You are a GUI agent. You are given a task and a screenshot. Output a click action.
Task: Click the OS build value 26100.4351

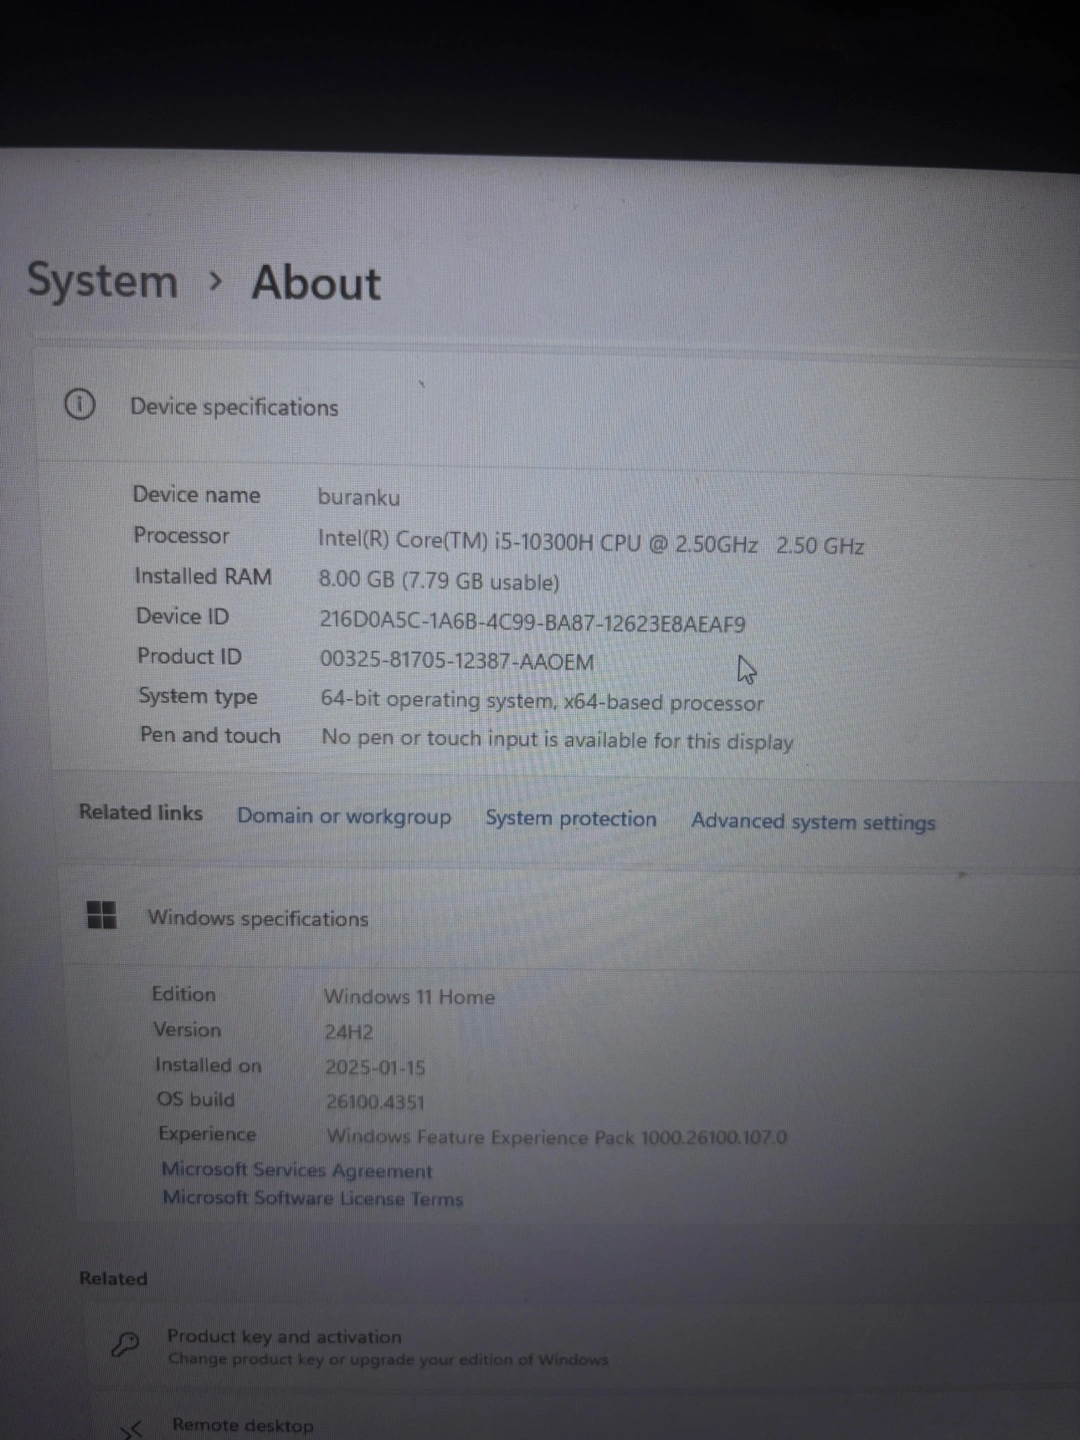click(x=375, y=1102)
